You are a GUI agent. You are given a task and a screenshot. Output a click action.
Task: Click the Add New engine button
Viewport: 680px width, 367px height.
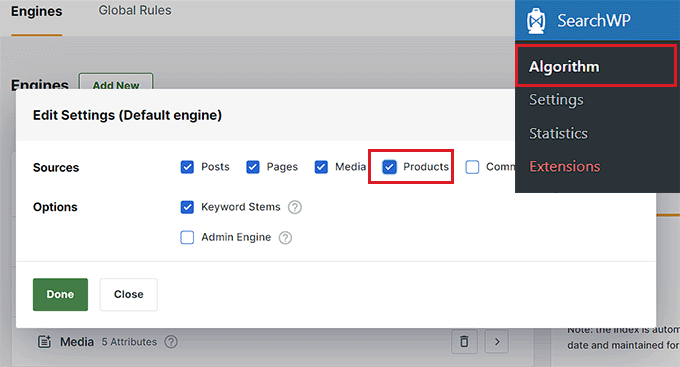tap(116, 82)
